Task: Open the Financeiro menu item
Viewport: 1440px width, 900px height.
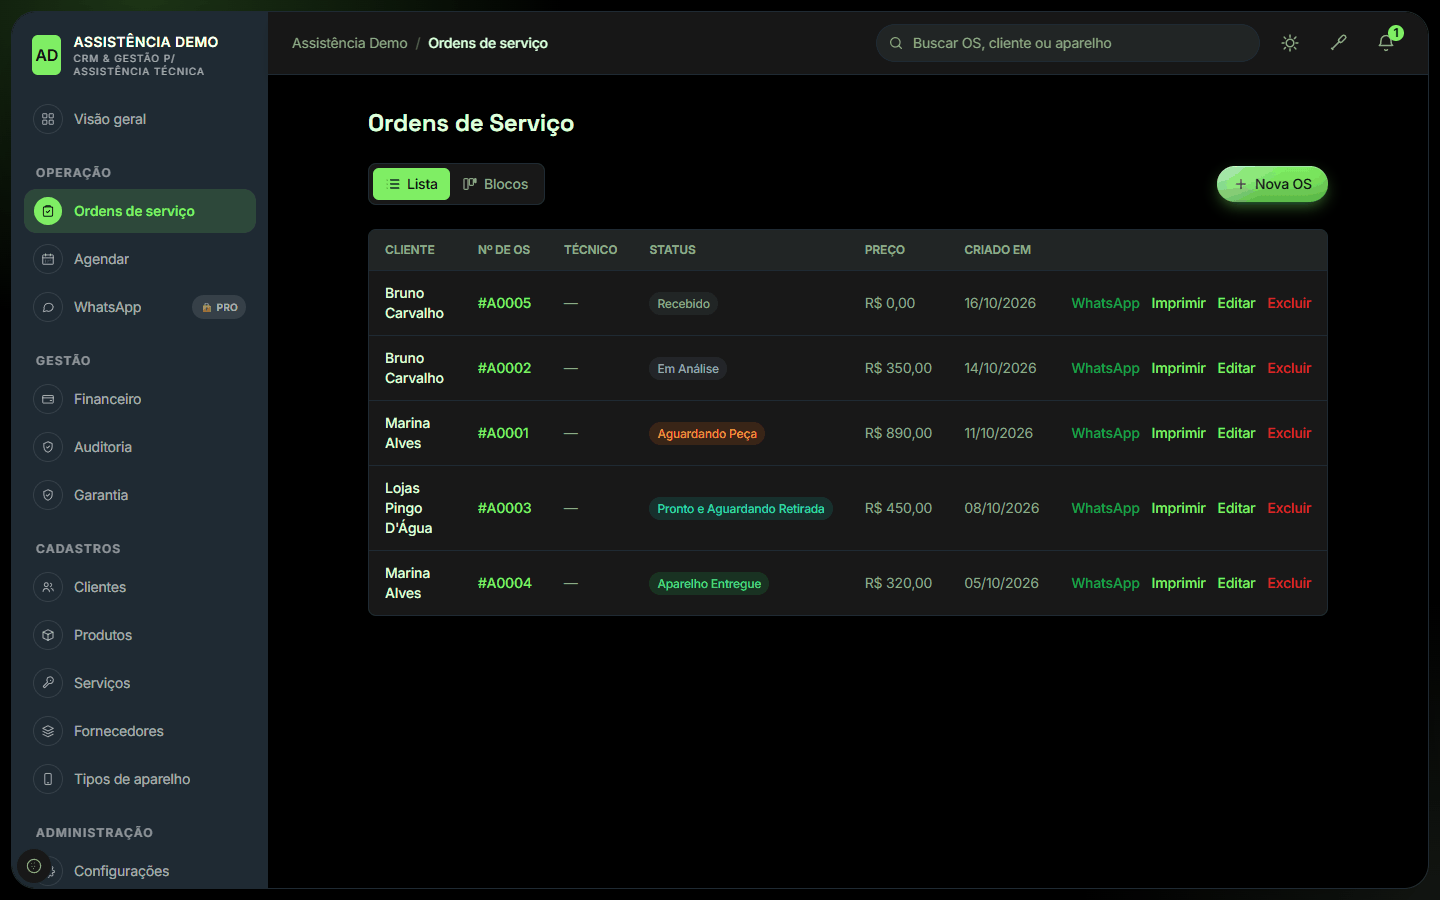Action: pyautogui.click(x=140, y=399)
